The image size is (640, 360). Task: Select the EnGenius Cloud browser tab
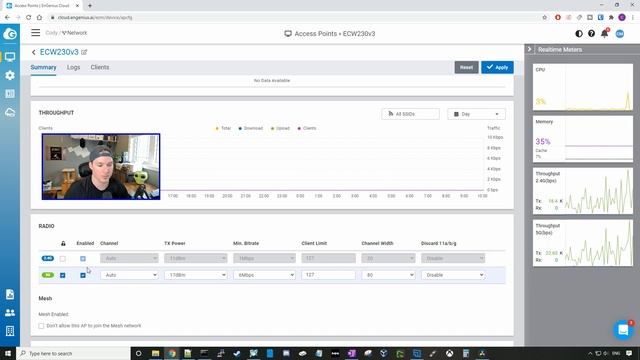coord(42,6)
